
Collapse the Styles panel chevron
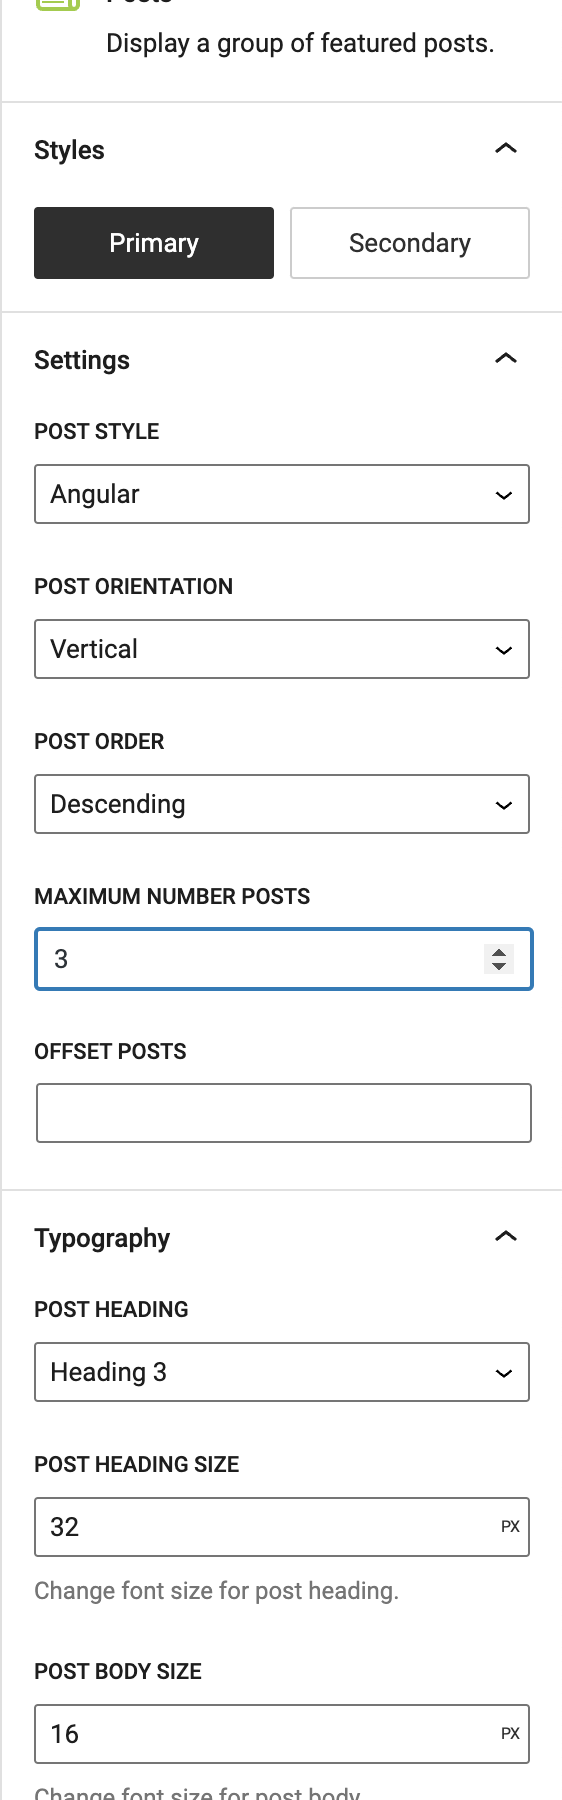coord(506,149)
